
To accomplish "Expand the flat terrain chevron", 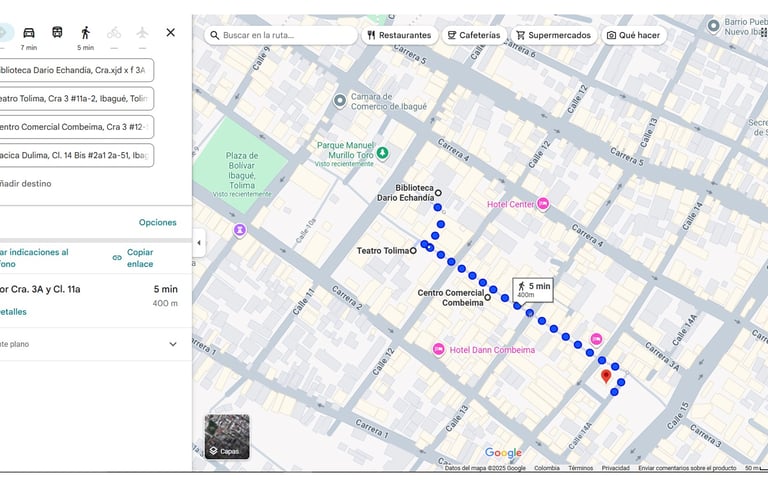I will [173, 344].
